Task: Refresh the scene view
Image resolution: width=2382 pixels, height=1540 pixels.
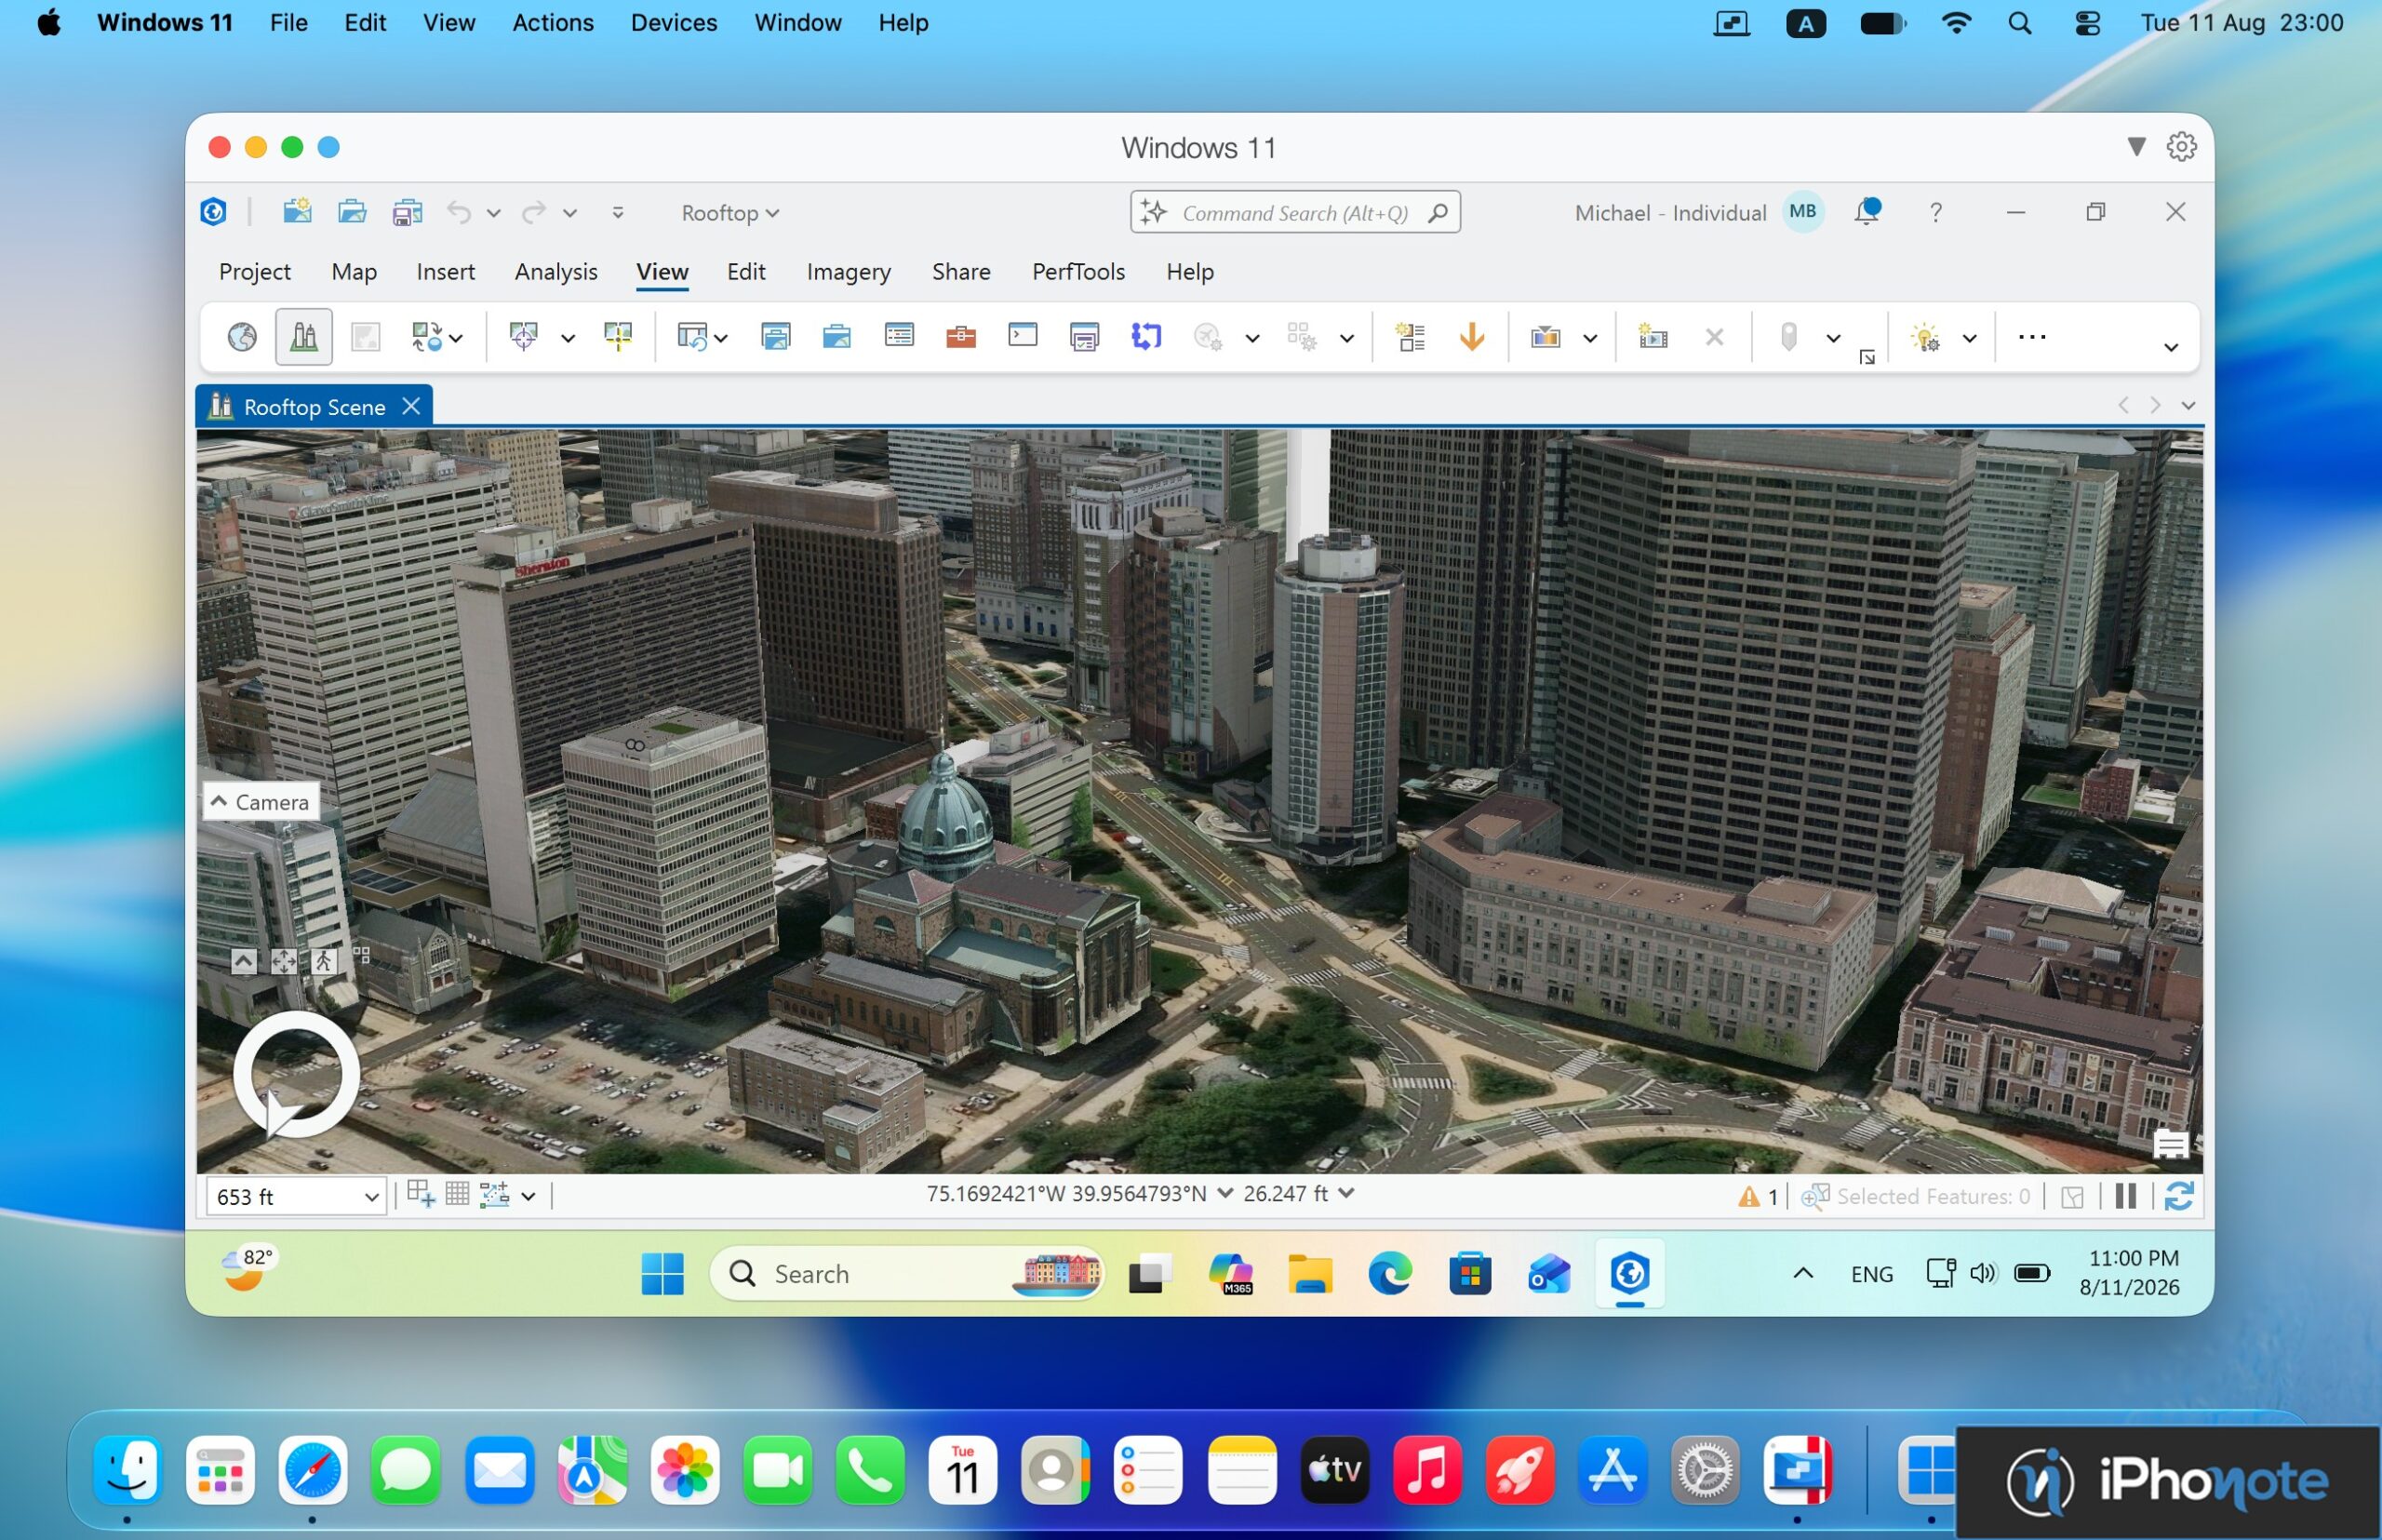Action: tap(2179, 1197)
